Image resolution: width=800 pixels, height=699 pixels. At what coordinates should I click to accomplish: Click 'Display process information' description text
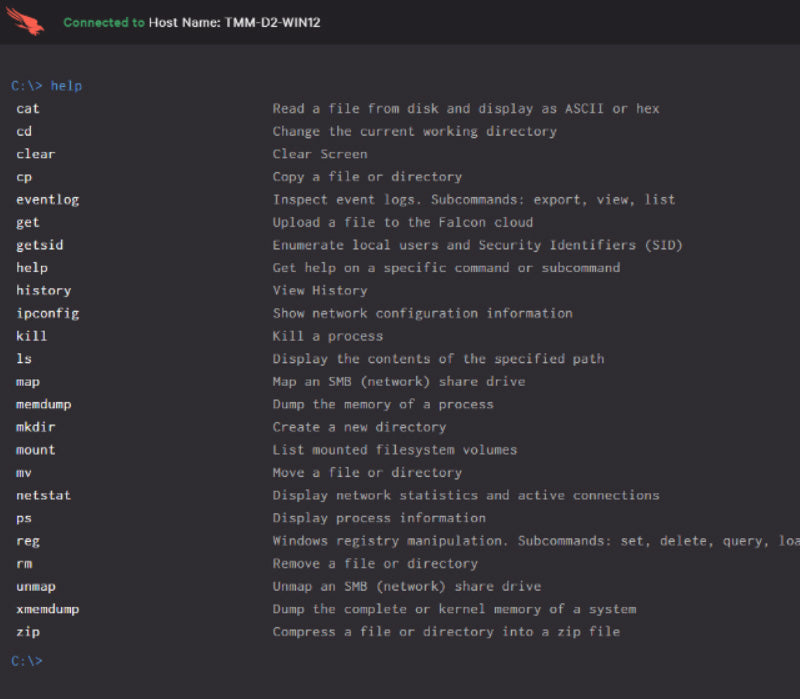click(x=379, y=518)
